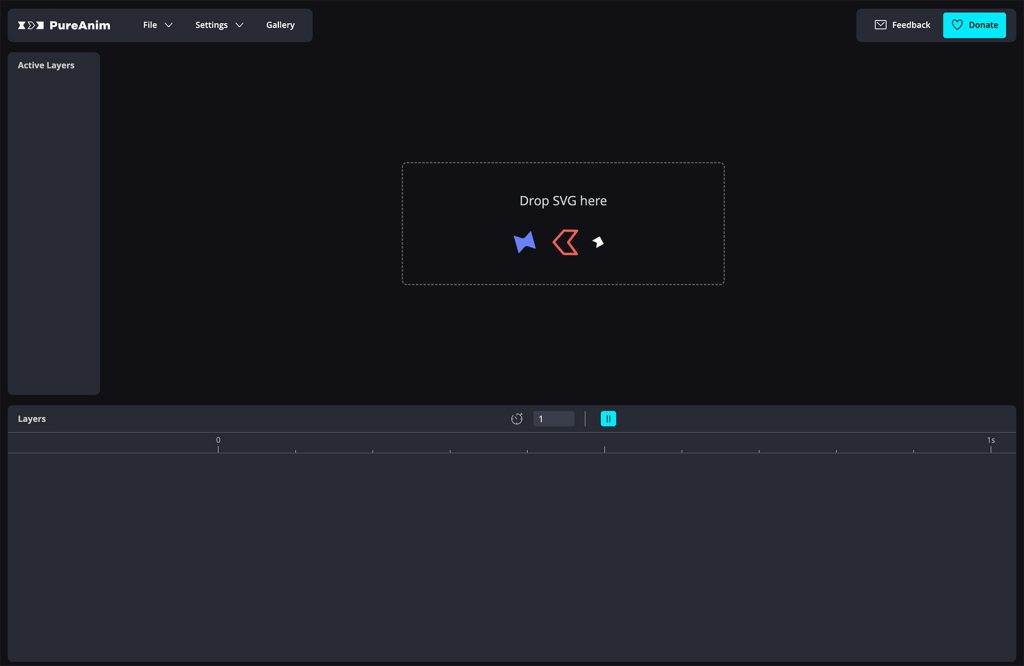Click the timeline 0 marker
Image resolution: width=1024 pixels, height=666 pixels.
218,441
